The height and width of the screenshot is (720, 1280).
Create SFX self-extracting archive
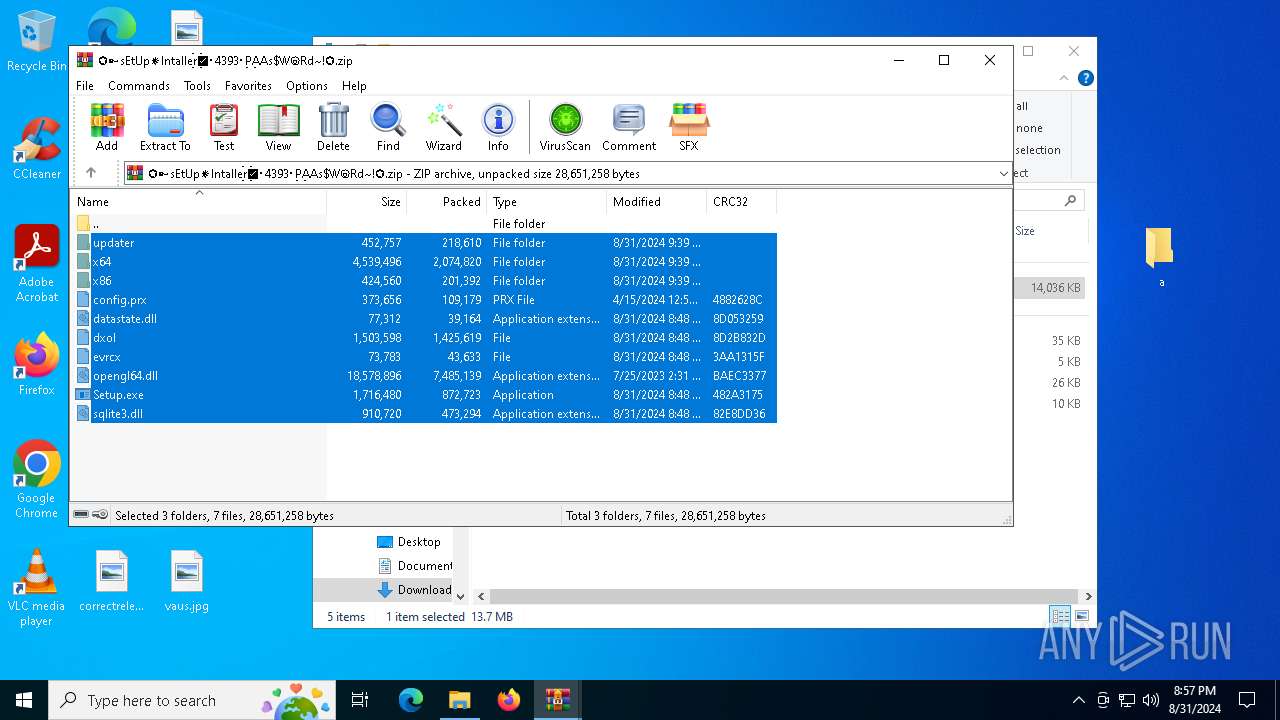[x=688, y=127]
